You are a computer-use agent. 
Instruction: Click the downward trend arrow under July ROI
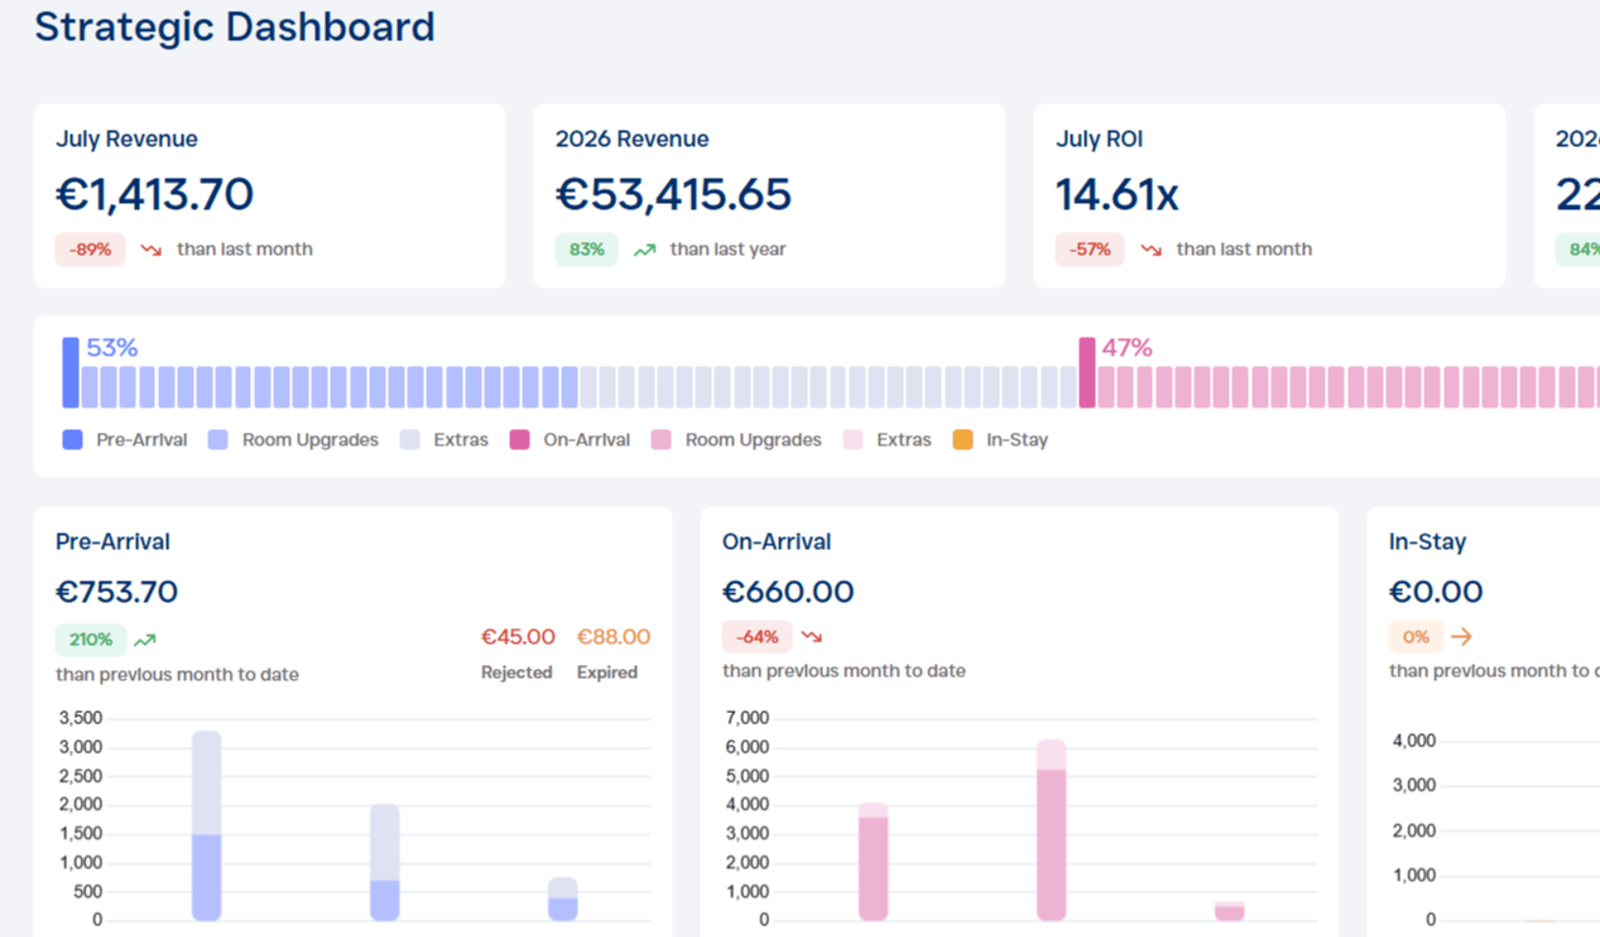click(1151, 249)
